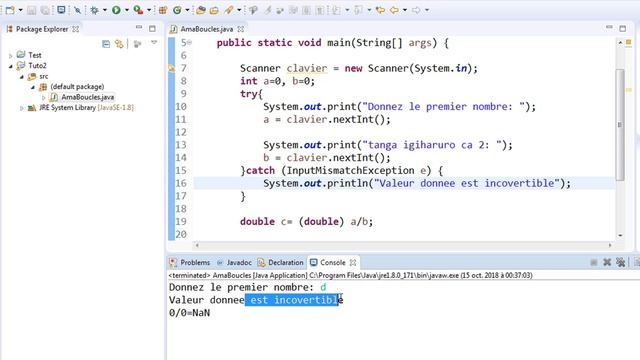
Task: Open the Package Explorer View Menu triangle
Action: pyautogui.click(x=154, y=42)
